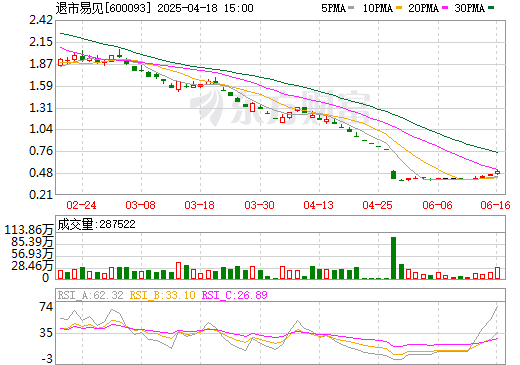Click the 10PMA orange legend swatch
This screenshot has width=520, height=365.
coord(399,8)
